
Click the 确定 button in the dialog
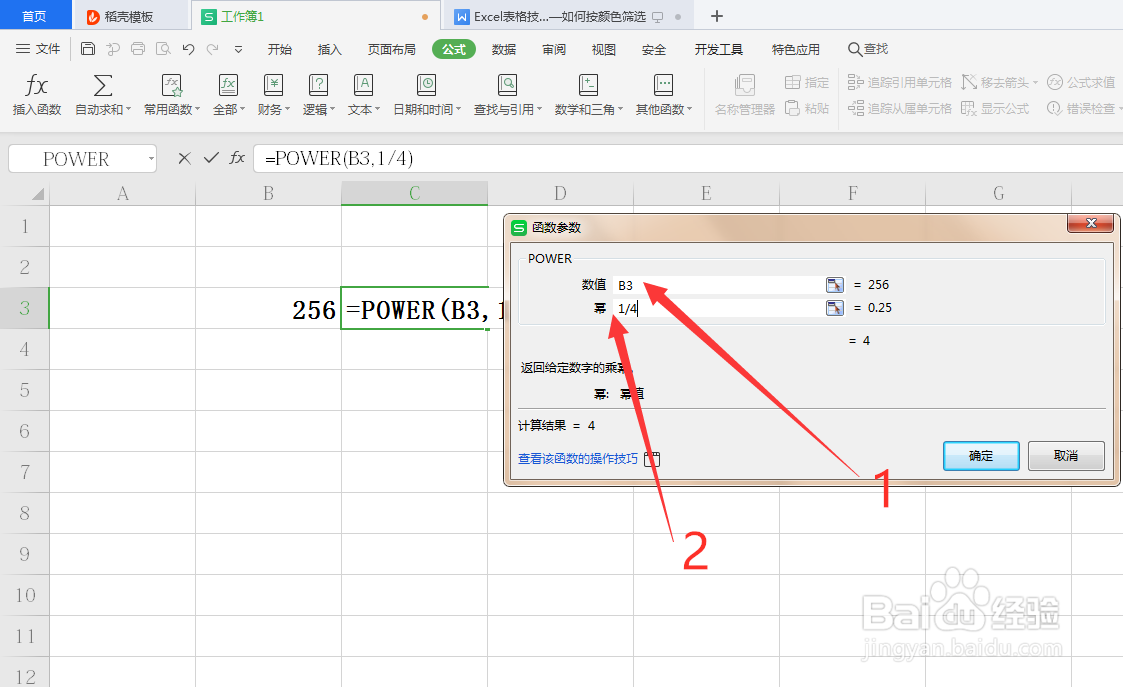click(x=981, y=456)
